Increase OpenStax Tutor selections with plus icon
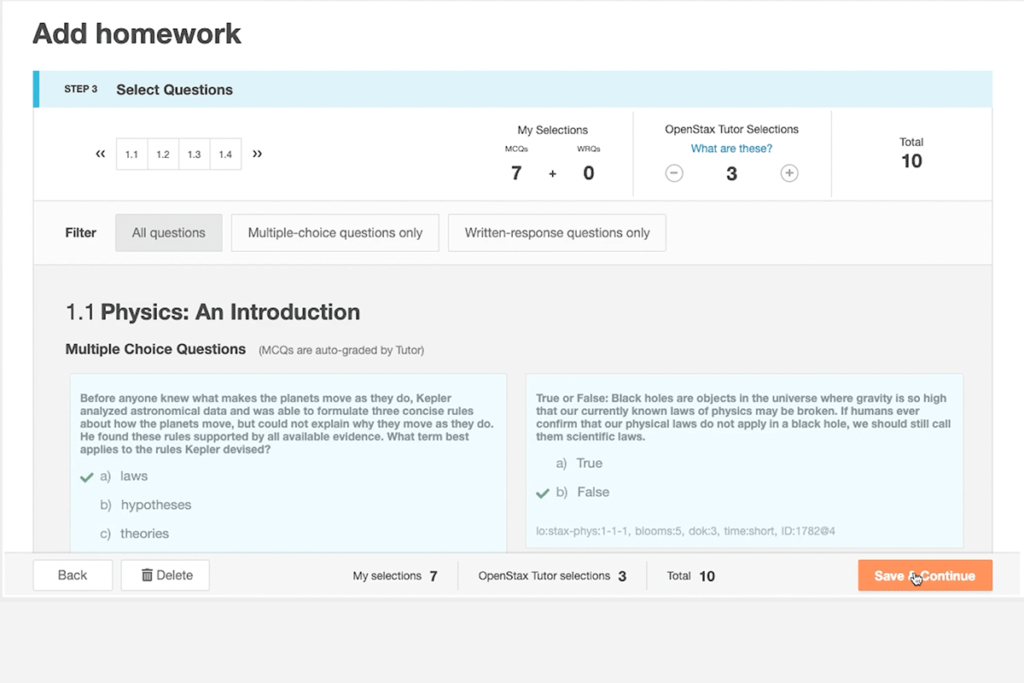The height and width of the screenshot is (683, 1024). 789,174
